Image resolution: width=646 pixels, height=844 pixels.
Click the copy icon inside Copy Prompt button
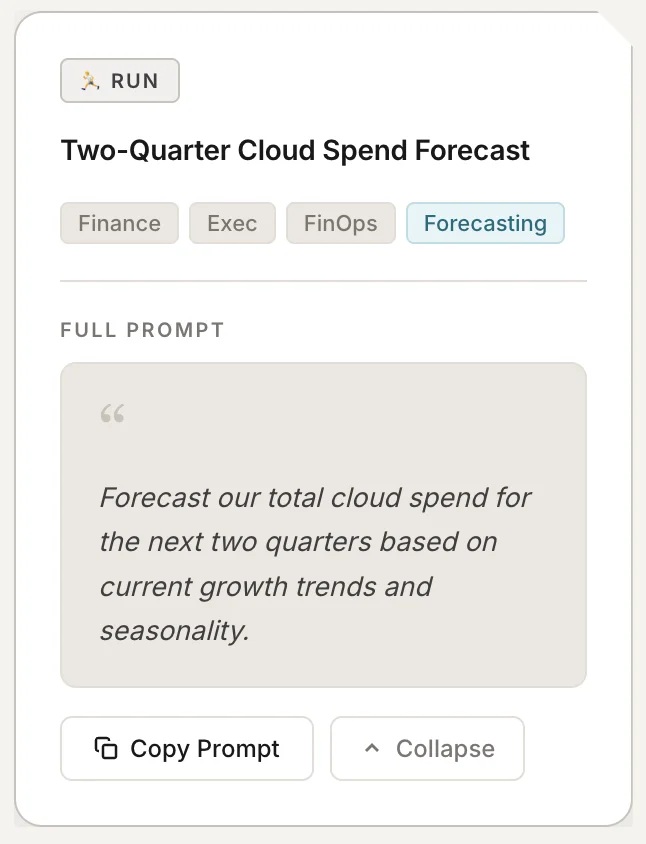pos(107,748)
